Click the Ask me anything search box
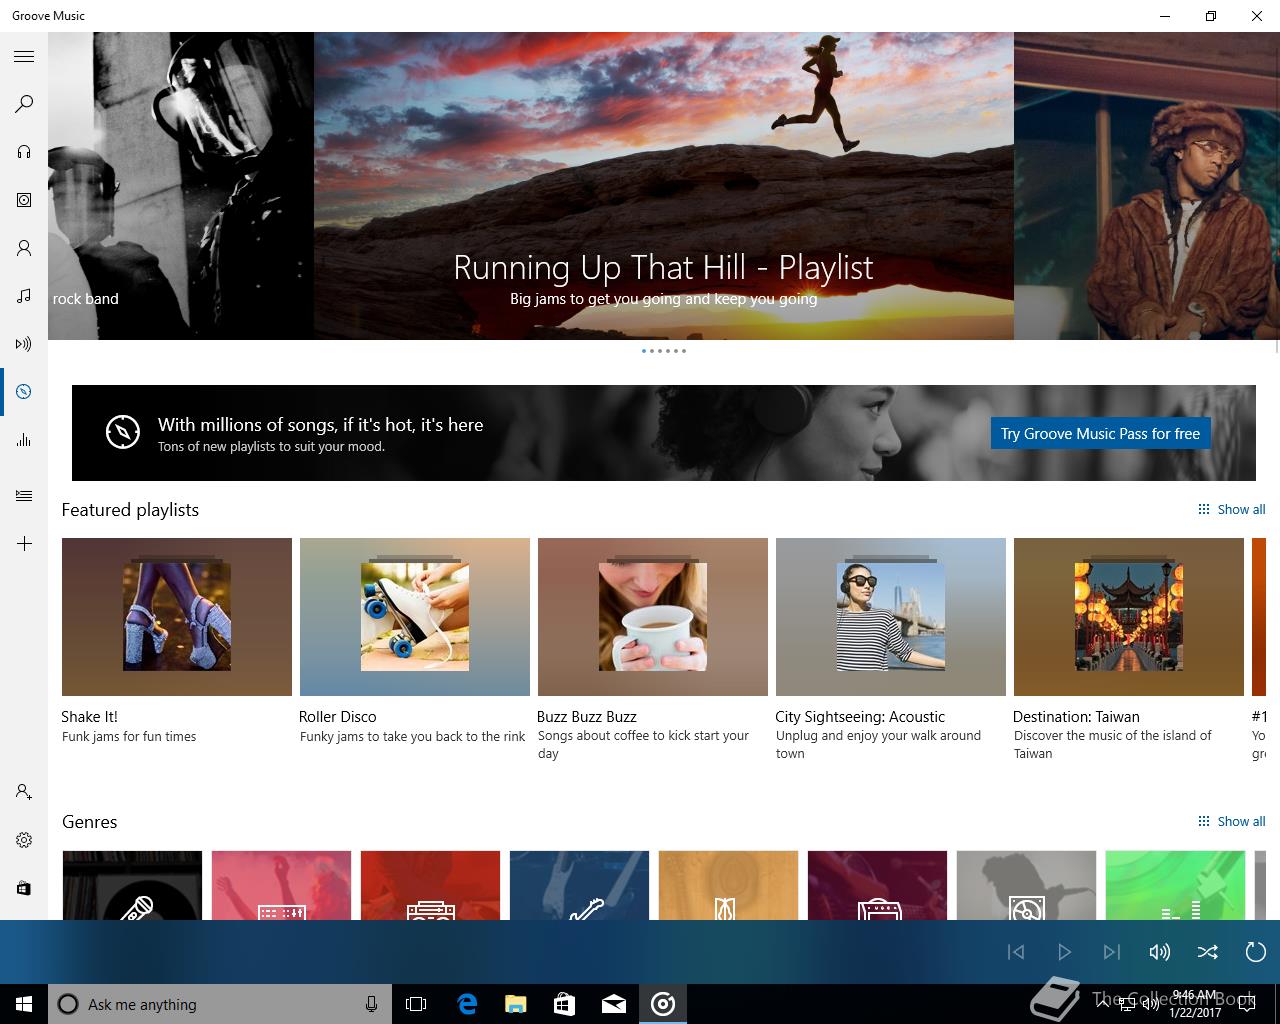This screenshot has height=1024, width=1280. click(x=218, y=1004)
